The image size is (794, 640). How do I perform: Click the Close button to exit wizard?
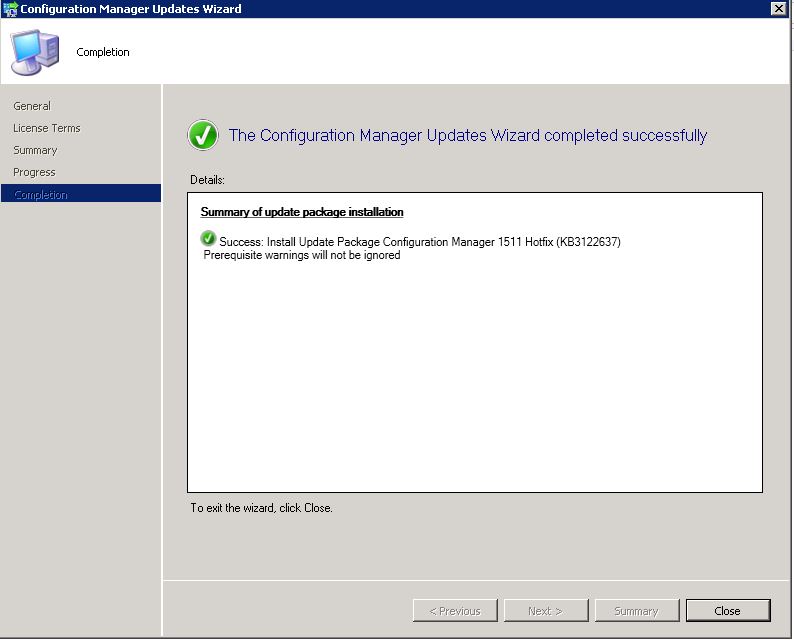(727, 611)
